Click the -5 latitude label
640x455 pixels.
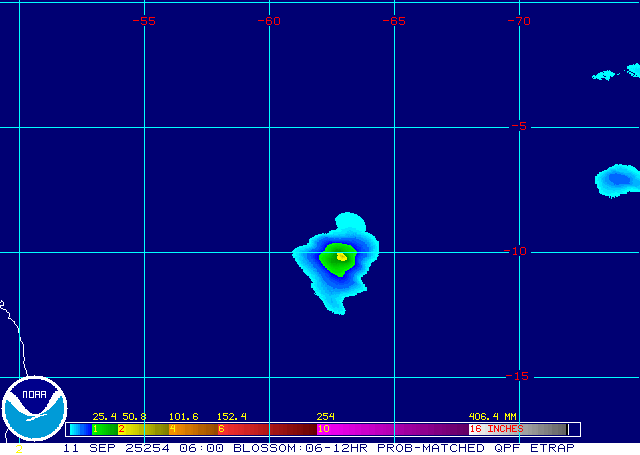pos(516,126)
